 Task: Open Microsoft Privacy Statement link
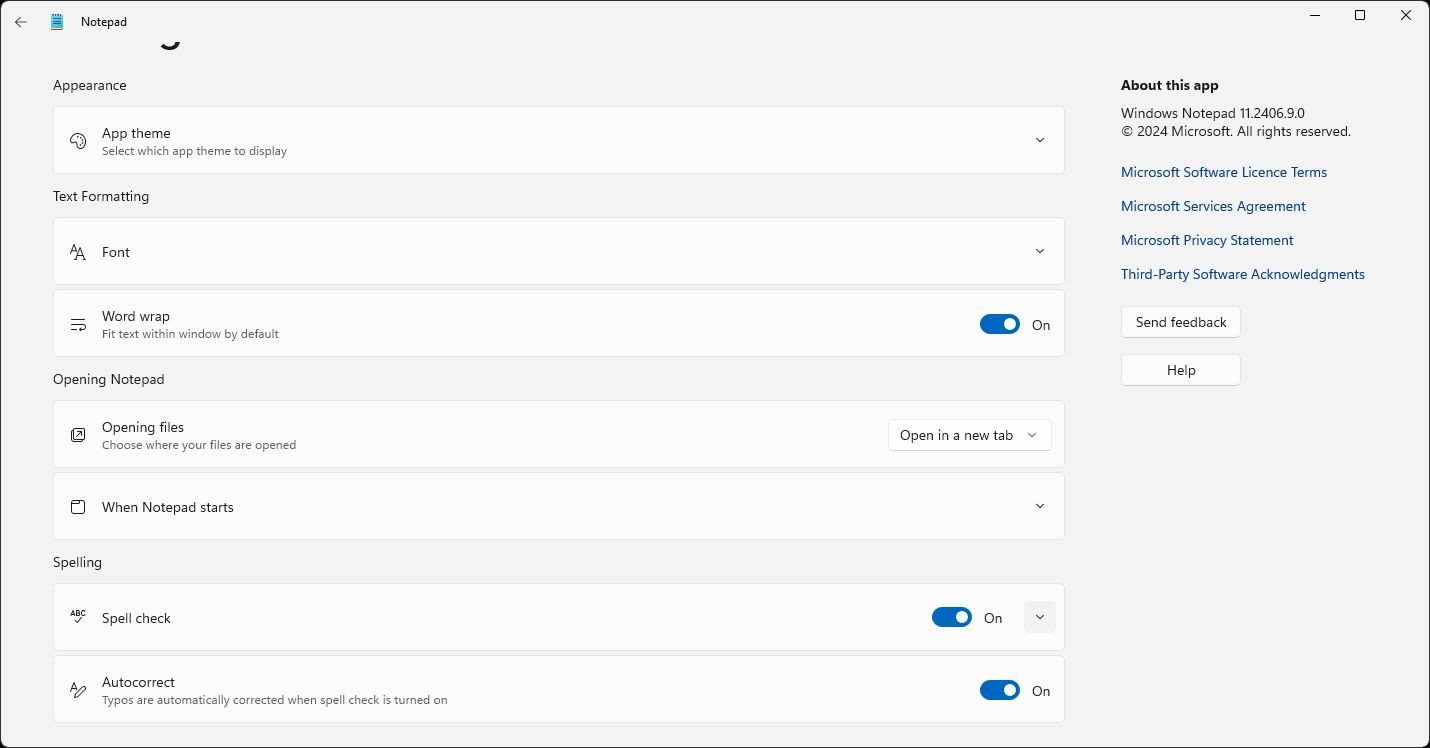click(x=1207, y=240)
